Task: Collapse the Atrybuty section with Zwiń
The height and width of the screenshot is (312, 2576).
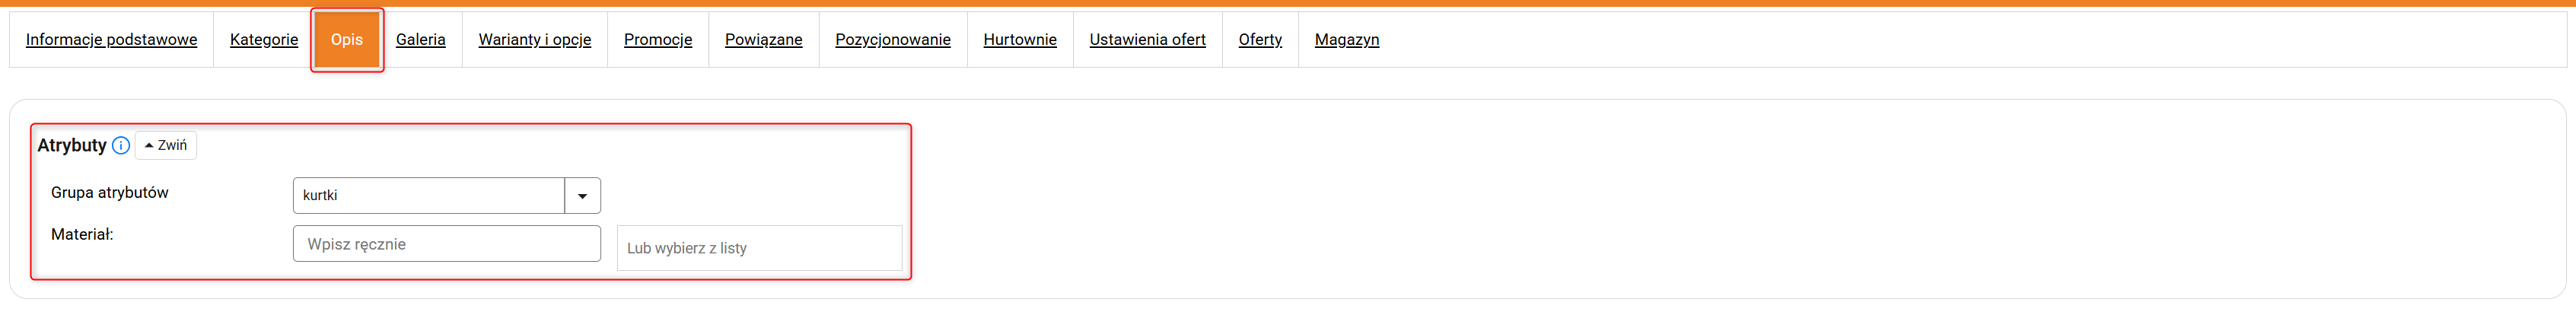Action: 166,146
